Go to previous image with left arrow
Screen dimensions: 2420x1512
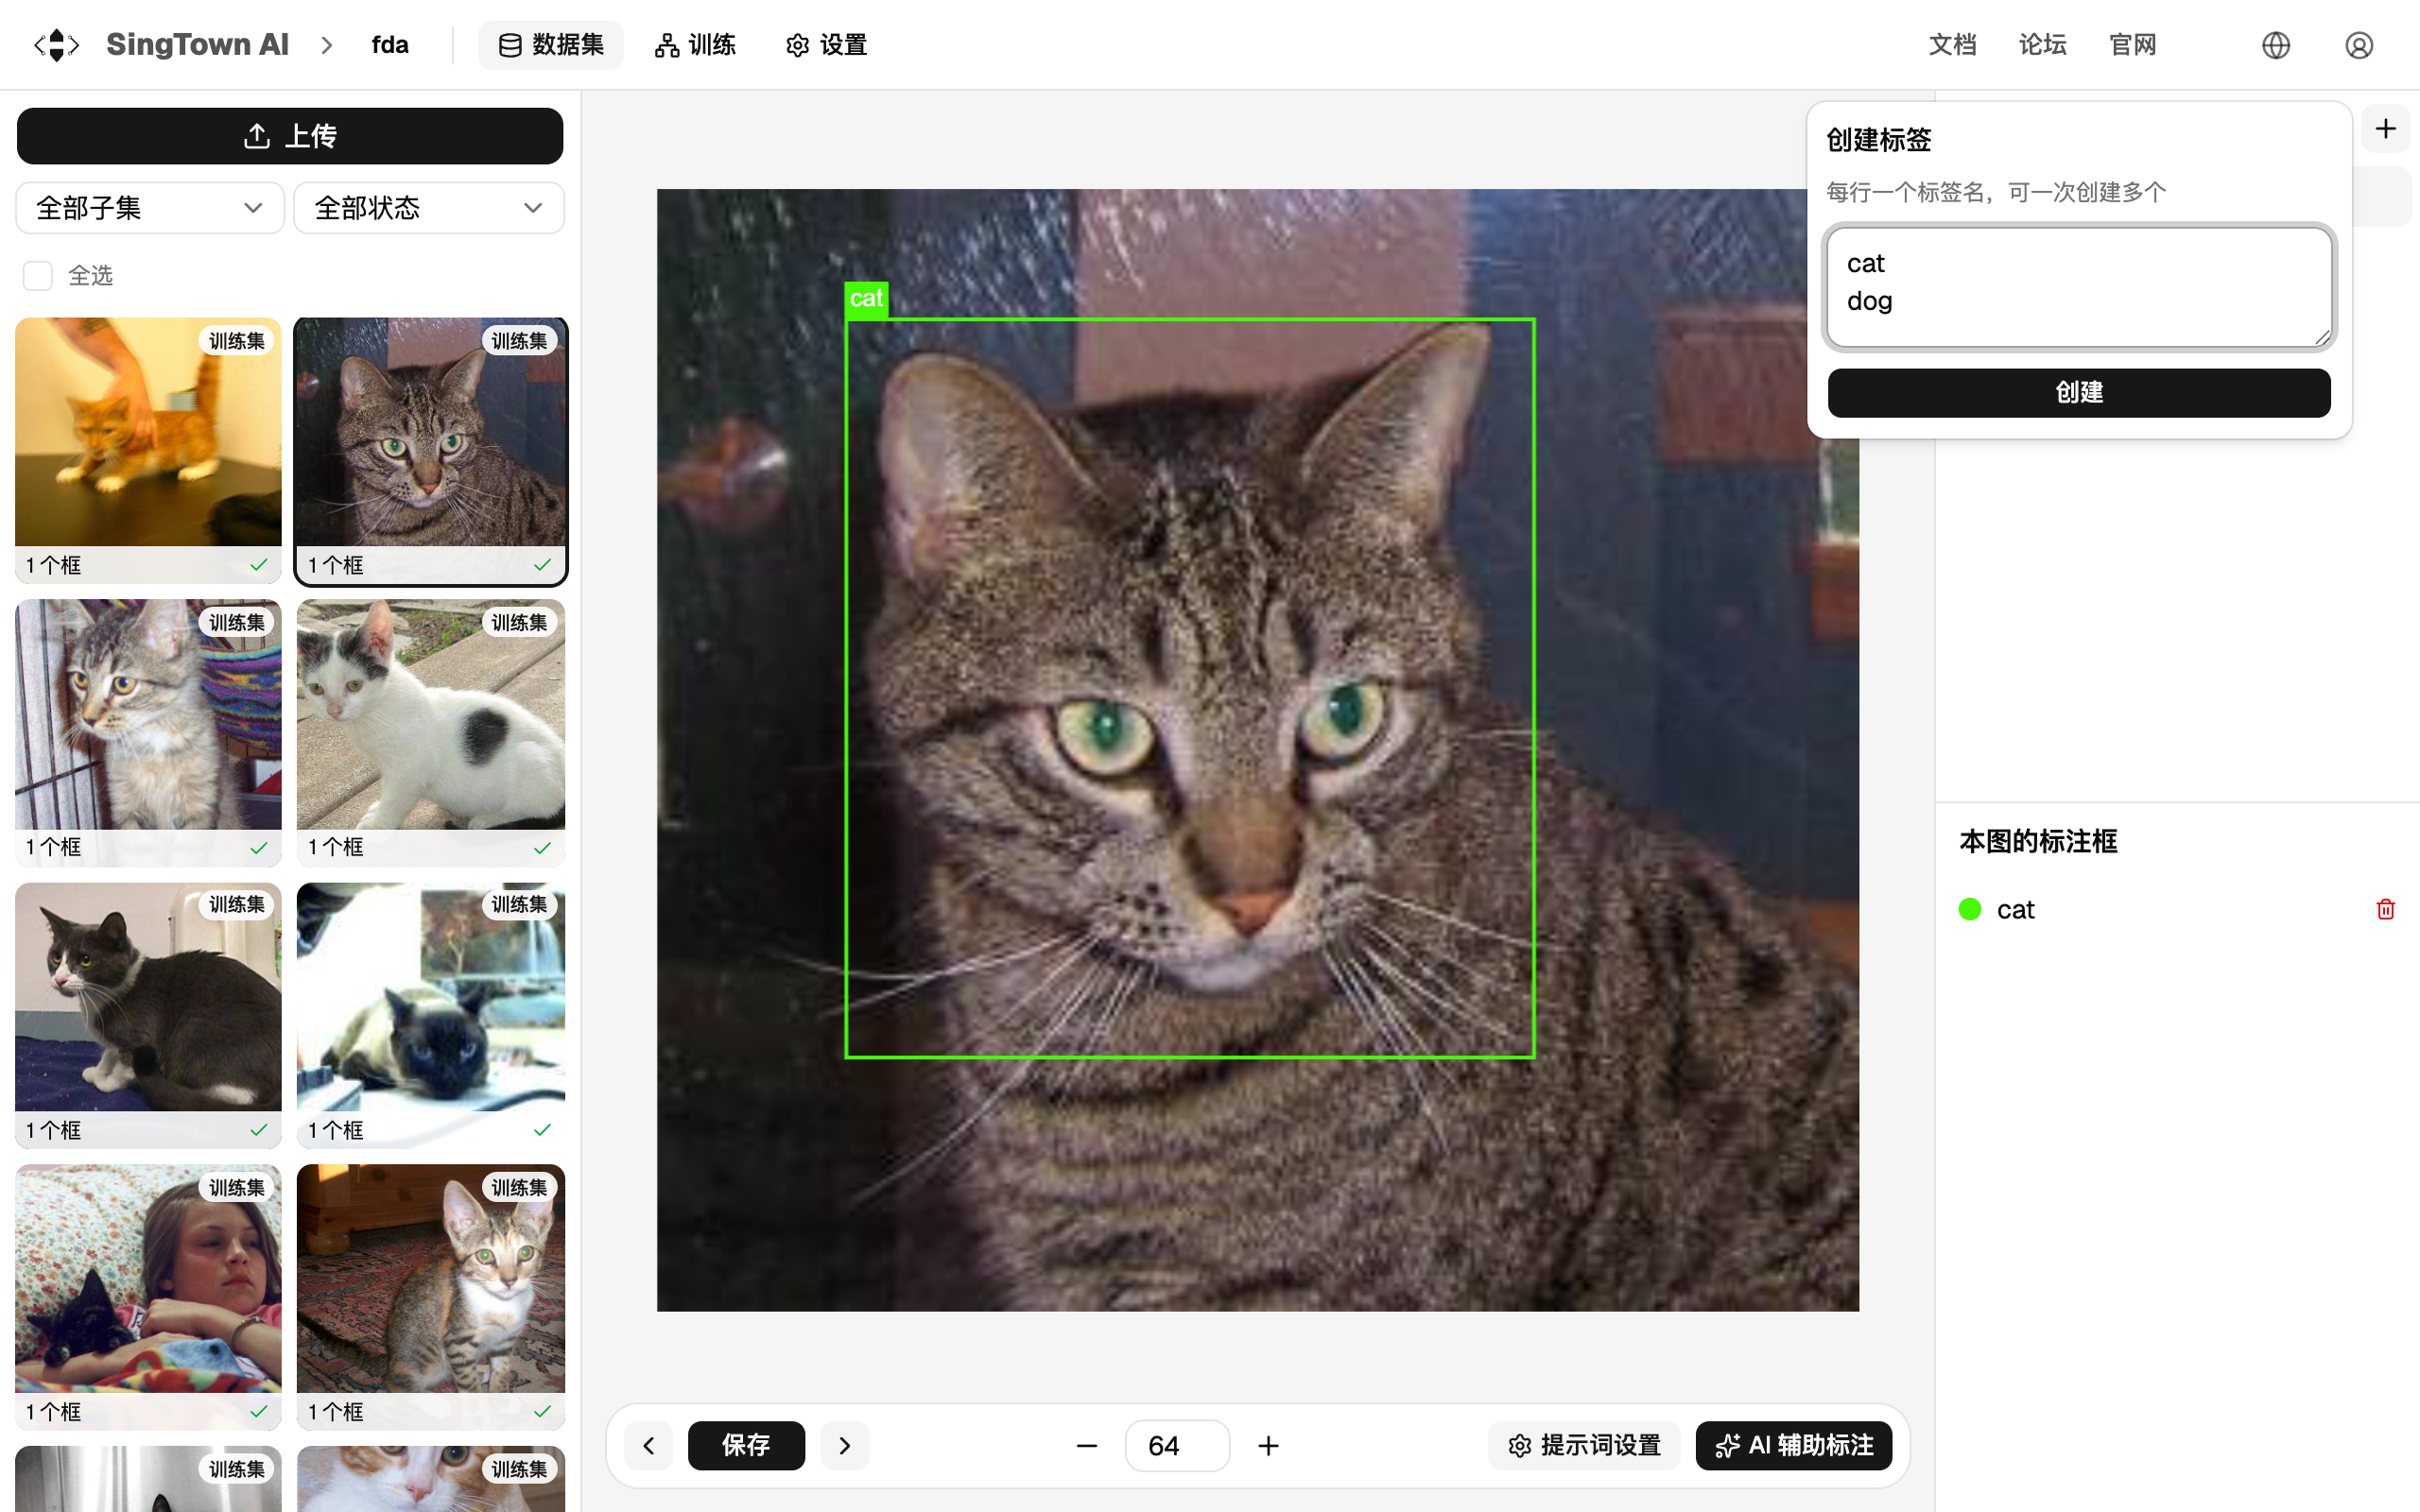pos(649,1445)
